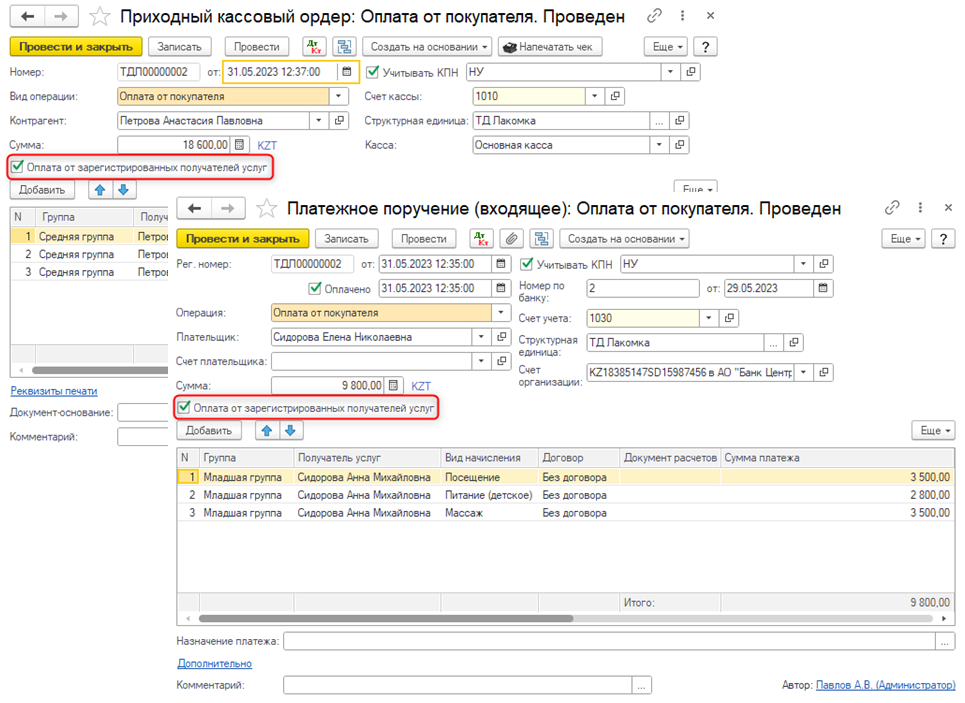Viewport: 965px width, 703px height.
Task: Uncheck Оплата от зарегистрированных получателей услуг in payment order
Action: click(x=184, y=408)
